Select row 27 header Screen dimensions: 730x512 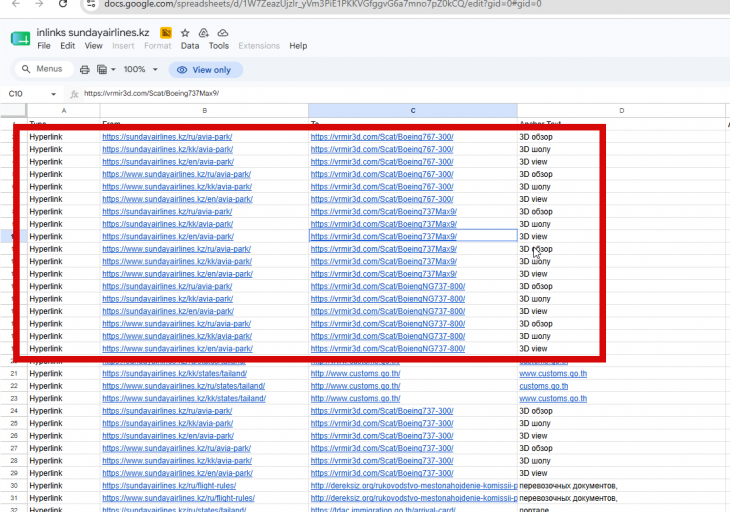14,448
